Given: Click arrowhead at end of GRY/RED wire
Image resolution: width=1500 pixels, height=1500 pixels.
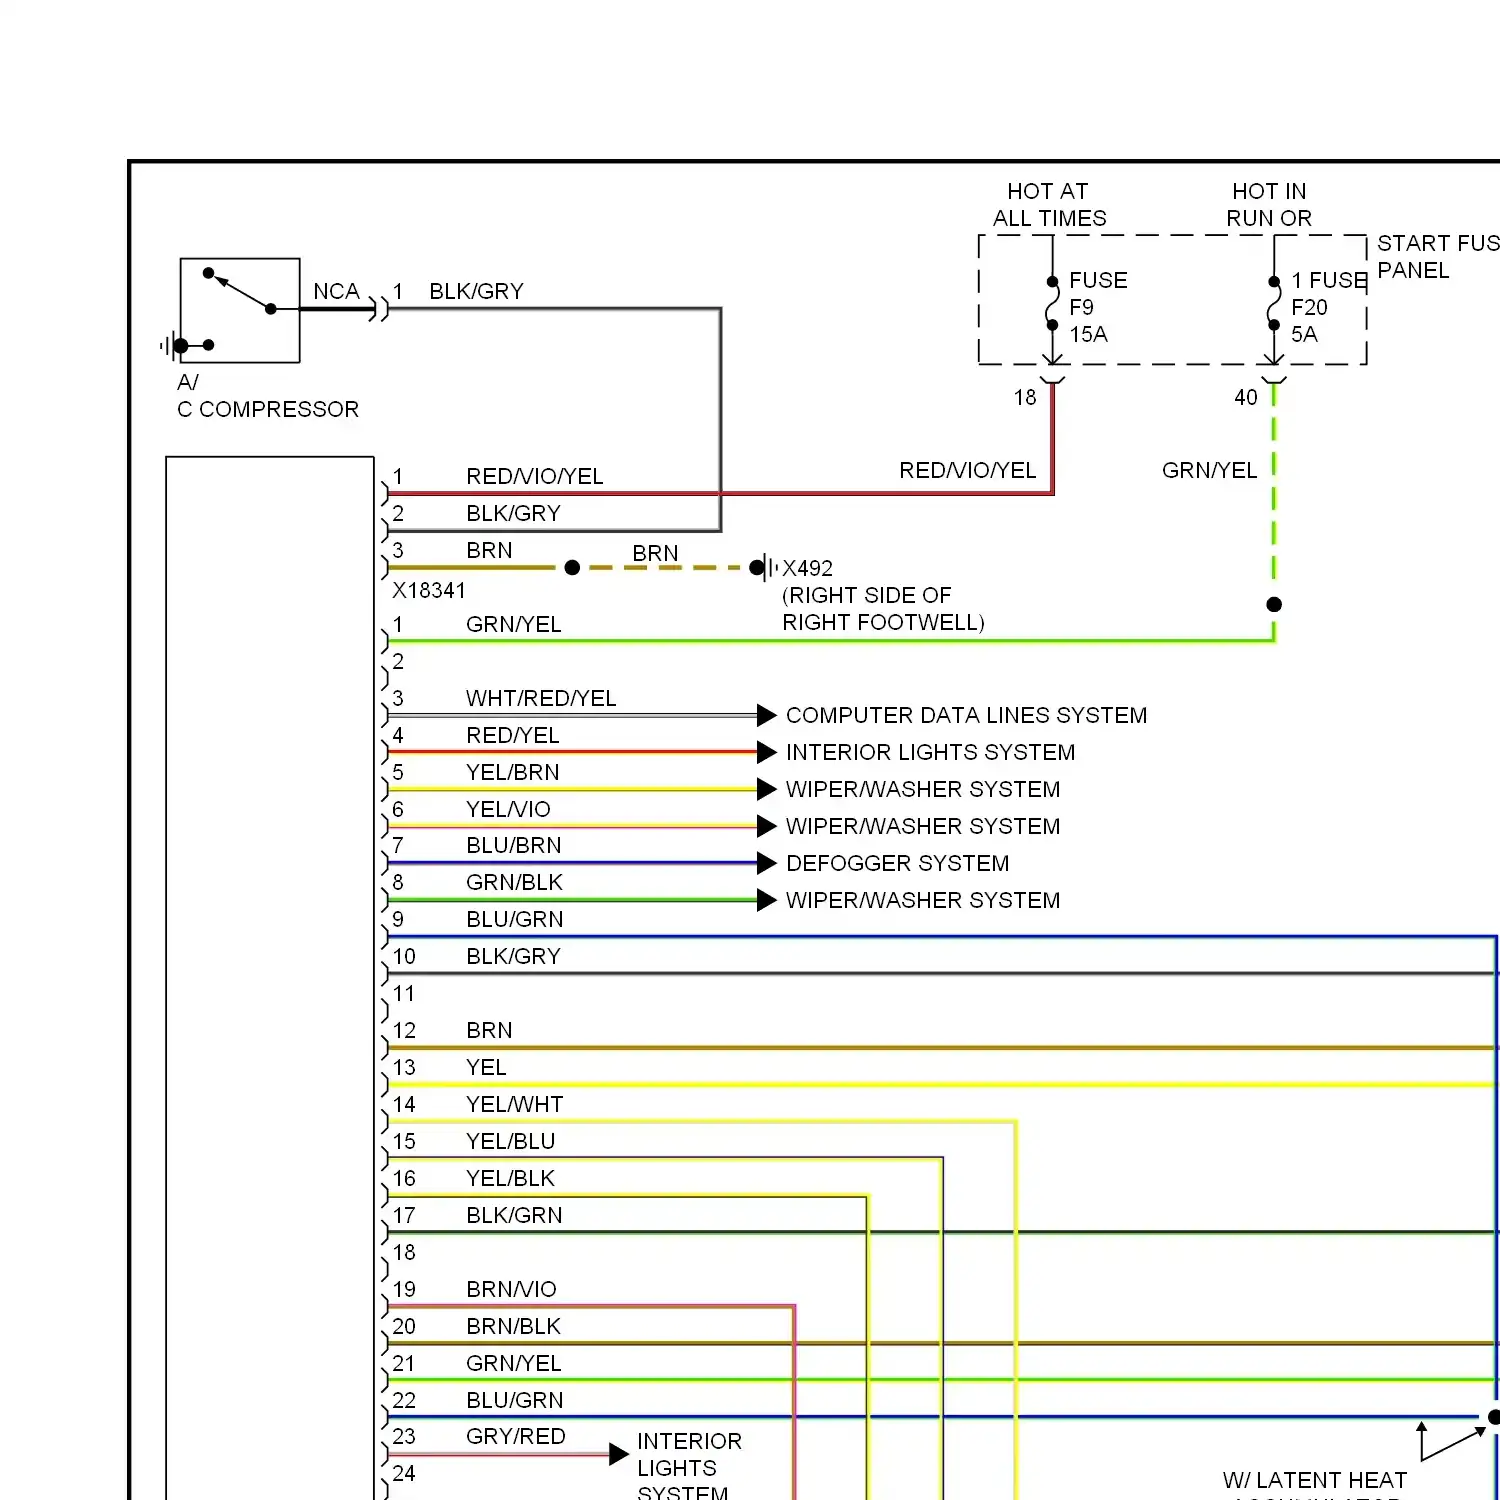Looking at the screenshot, I should click(x=619, y=1454).
